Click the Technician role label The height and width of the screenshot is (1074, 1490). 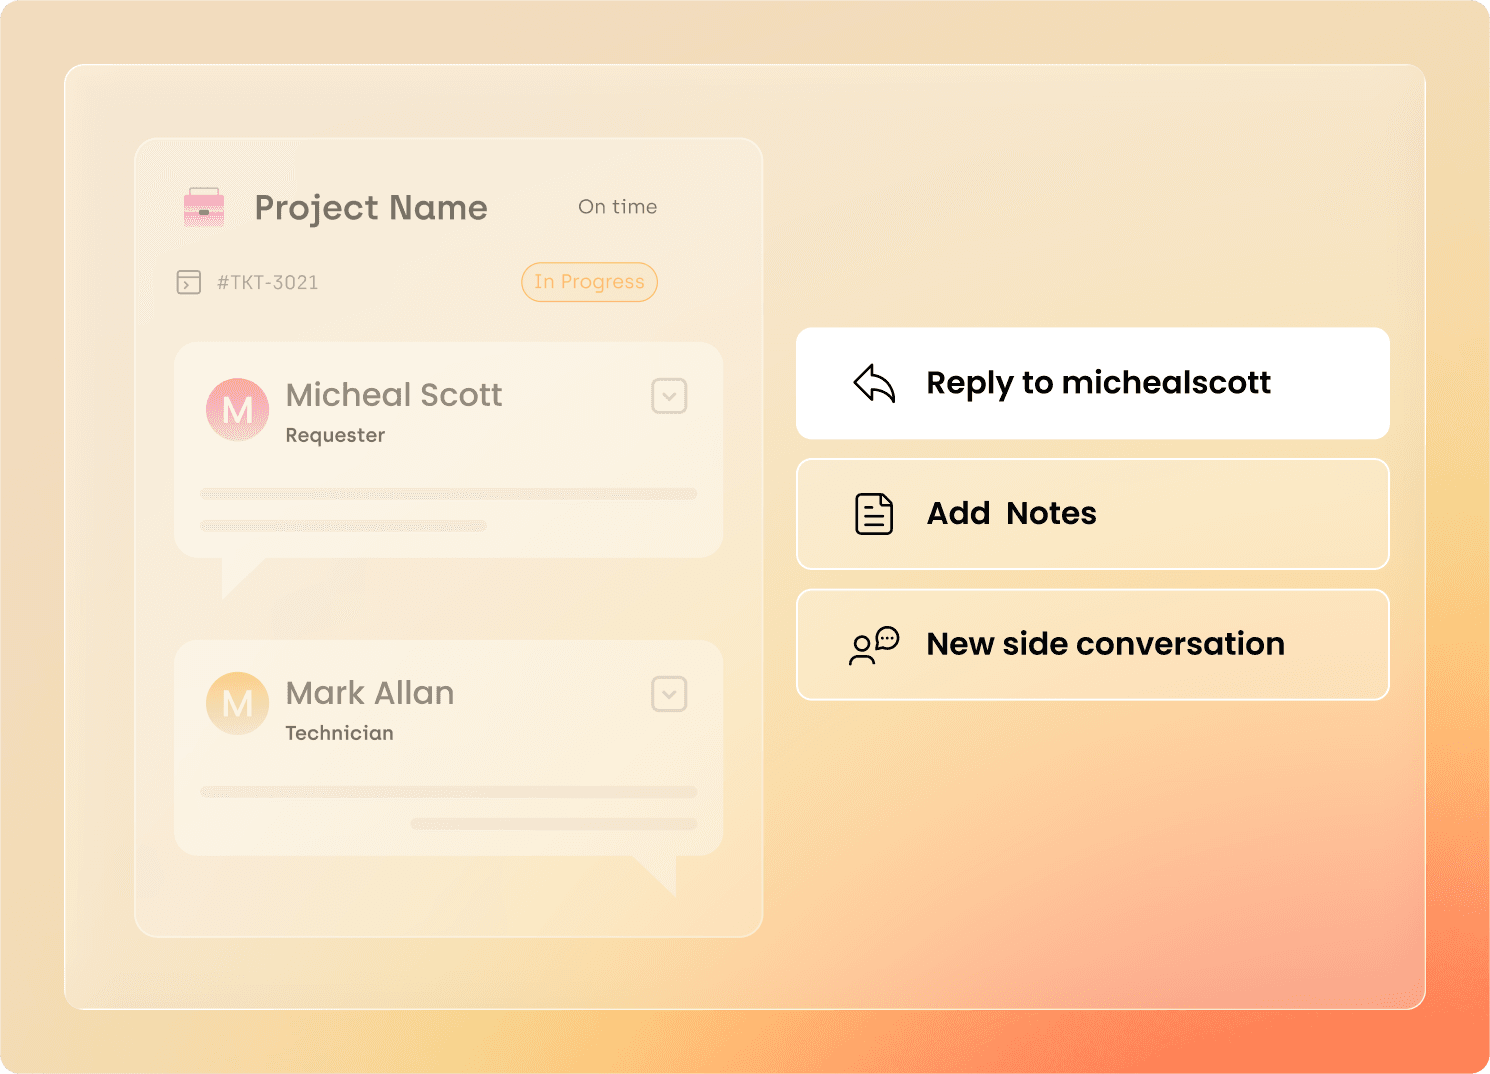click(x=339, y=733)
